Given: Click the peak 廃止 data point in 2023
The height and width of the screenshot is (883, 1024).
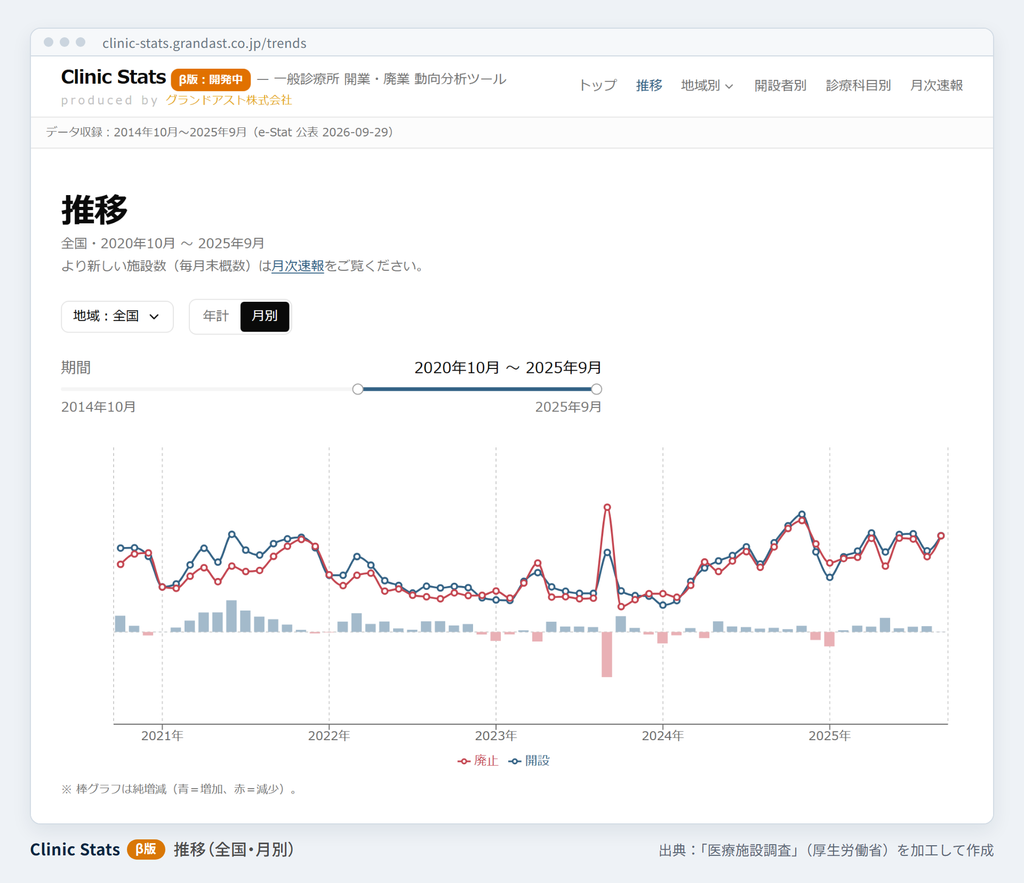Looking at the screenshot, I should (607, 507).
